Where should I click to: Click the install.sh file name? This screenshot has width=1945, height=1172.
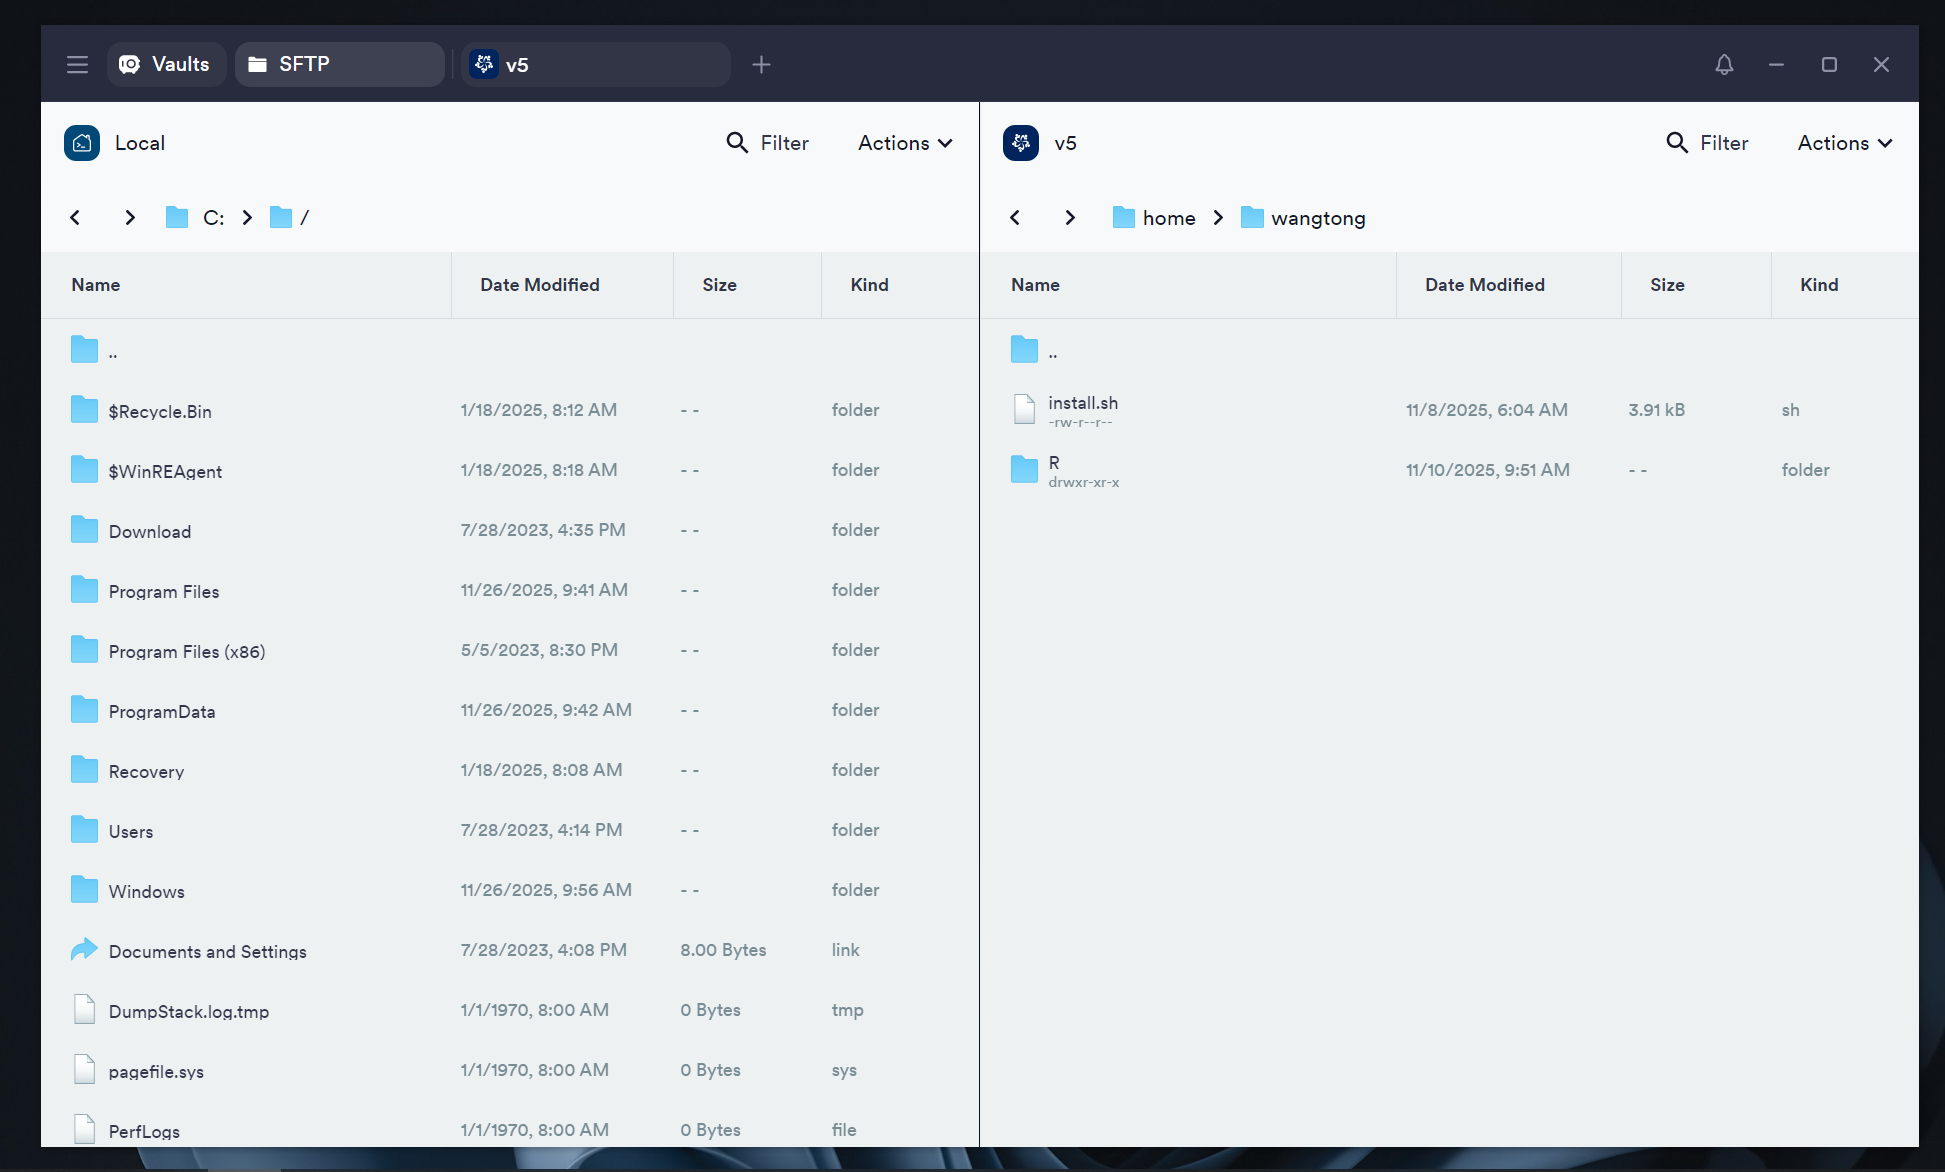pyautogui.click(x=1083, y=403)
